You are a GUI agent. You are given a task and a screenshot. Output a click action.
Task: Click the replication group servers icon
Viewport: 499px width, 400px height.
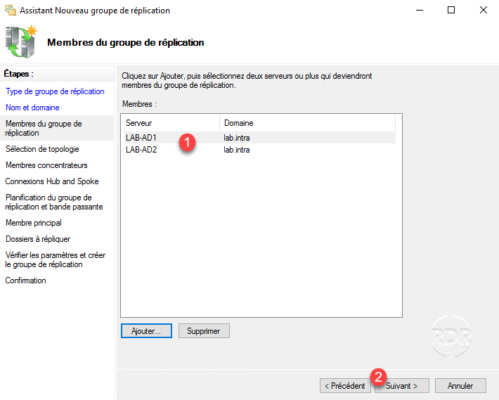pyautogui.click(x=21, y=42)
